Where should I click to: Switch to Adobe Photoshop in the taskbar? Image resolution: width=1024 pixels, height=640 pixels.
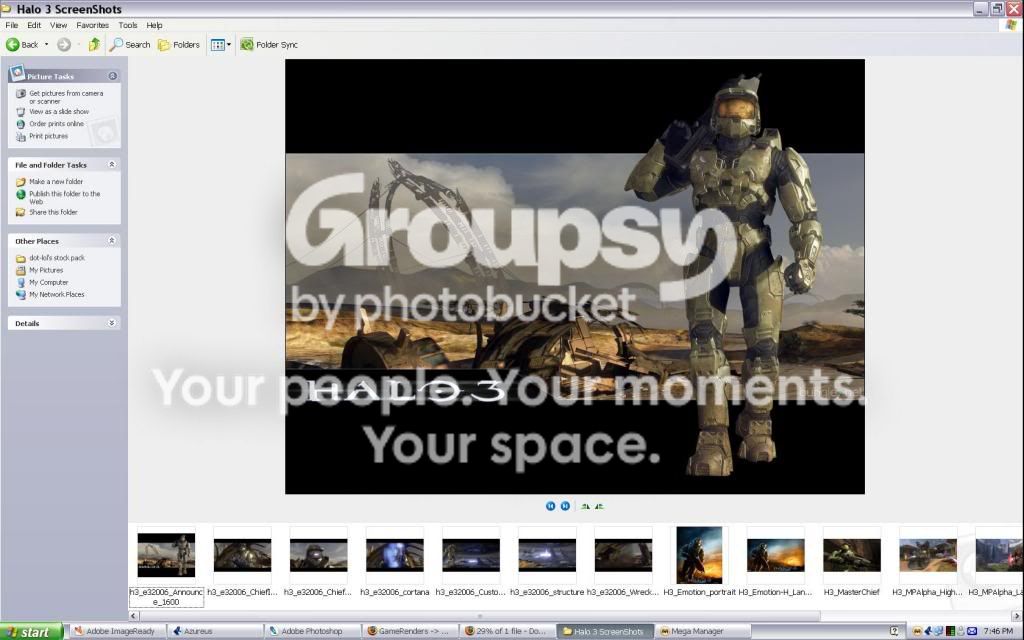pyautogui.click(x=312, y=632)
